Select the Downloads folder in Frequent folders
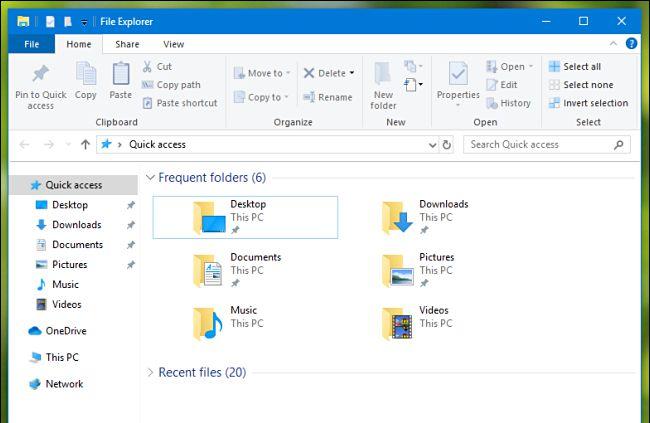650x423 pixels. (x=425, y=217)
